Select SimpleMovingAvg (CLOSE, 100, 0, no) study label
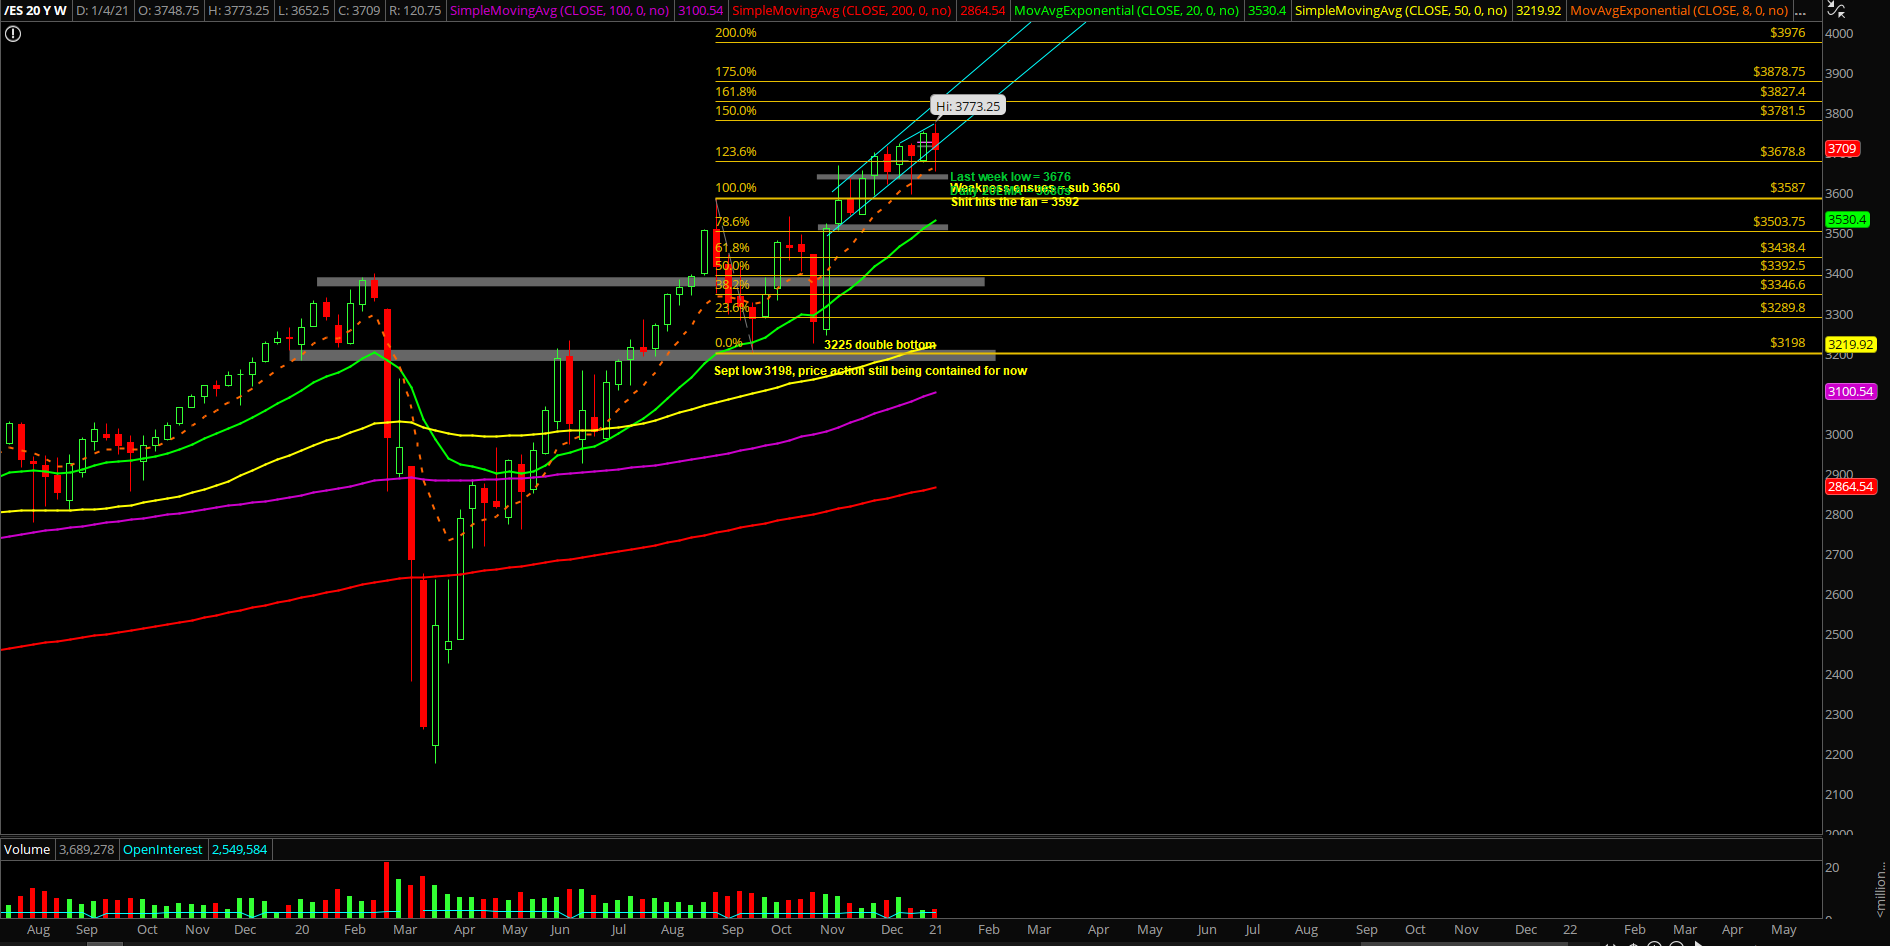Image resolution: width=1890 pixels, height=946 pixels. coord(560,11)
